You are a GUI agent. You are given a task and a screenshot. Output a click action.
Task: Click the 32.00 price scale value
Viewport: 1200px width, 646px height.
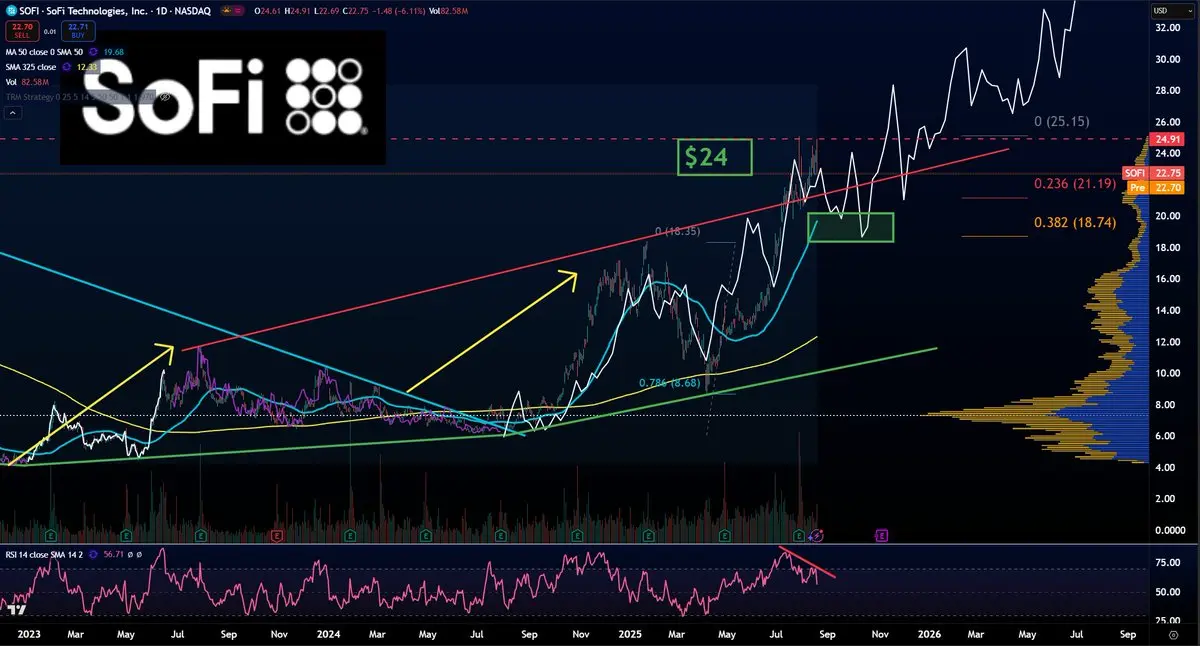(x=1168, y=28)
